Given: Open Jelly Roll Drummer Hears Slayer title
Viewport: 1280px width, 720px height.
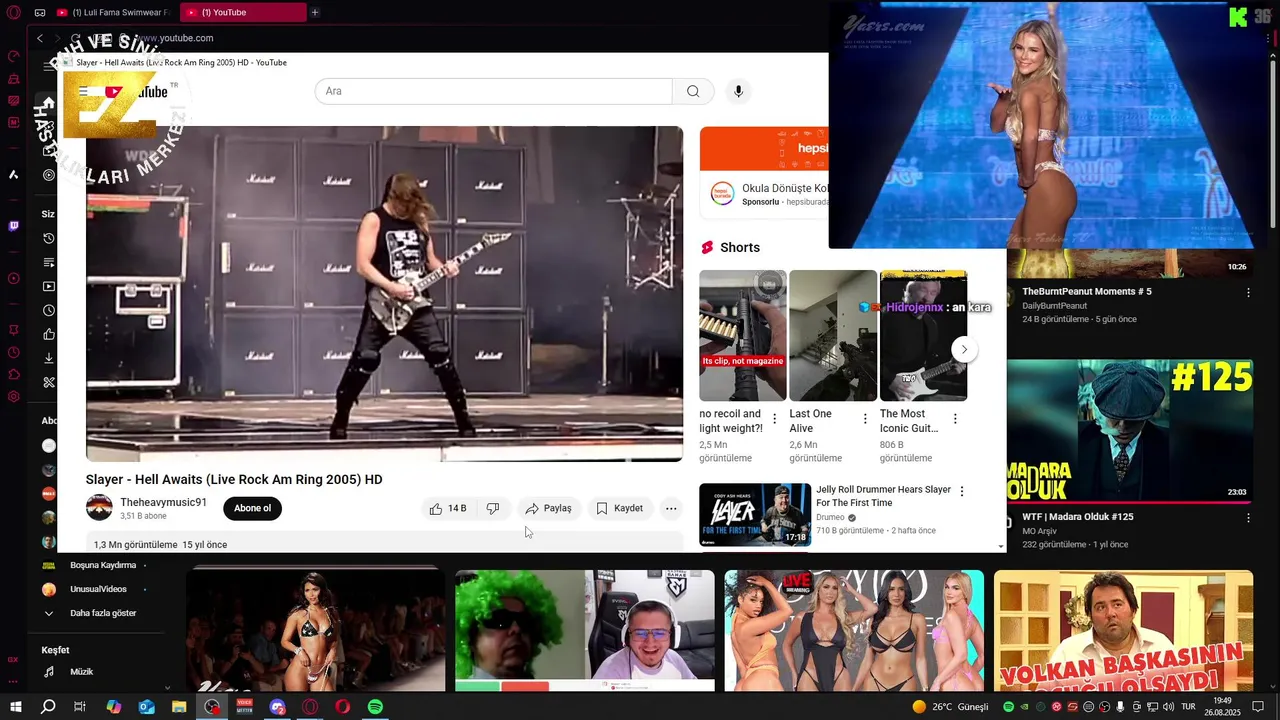Looking at the screenshot, I should pyautogui.click(x=883, y=496).
